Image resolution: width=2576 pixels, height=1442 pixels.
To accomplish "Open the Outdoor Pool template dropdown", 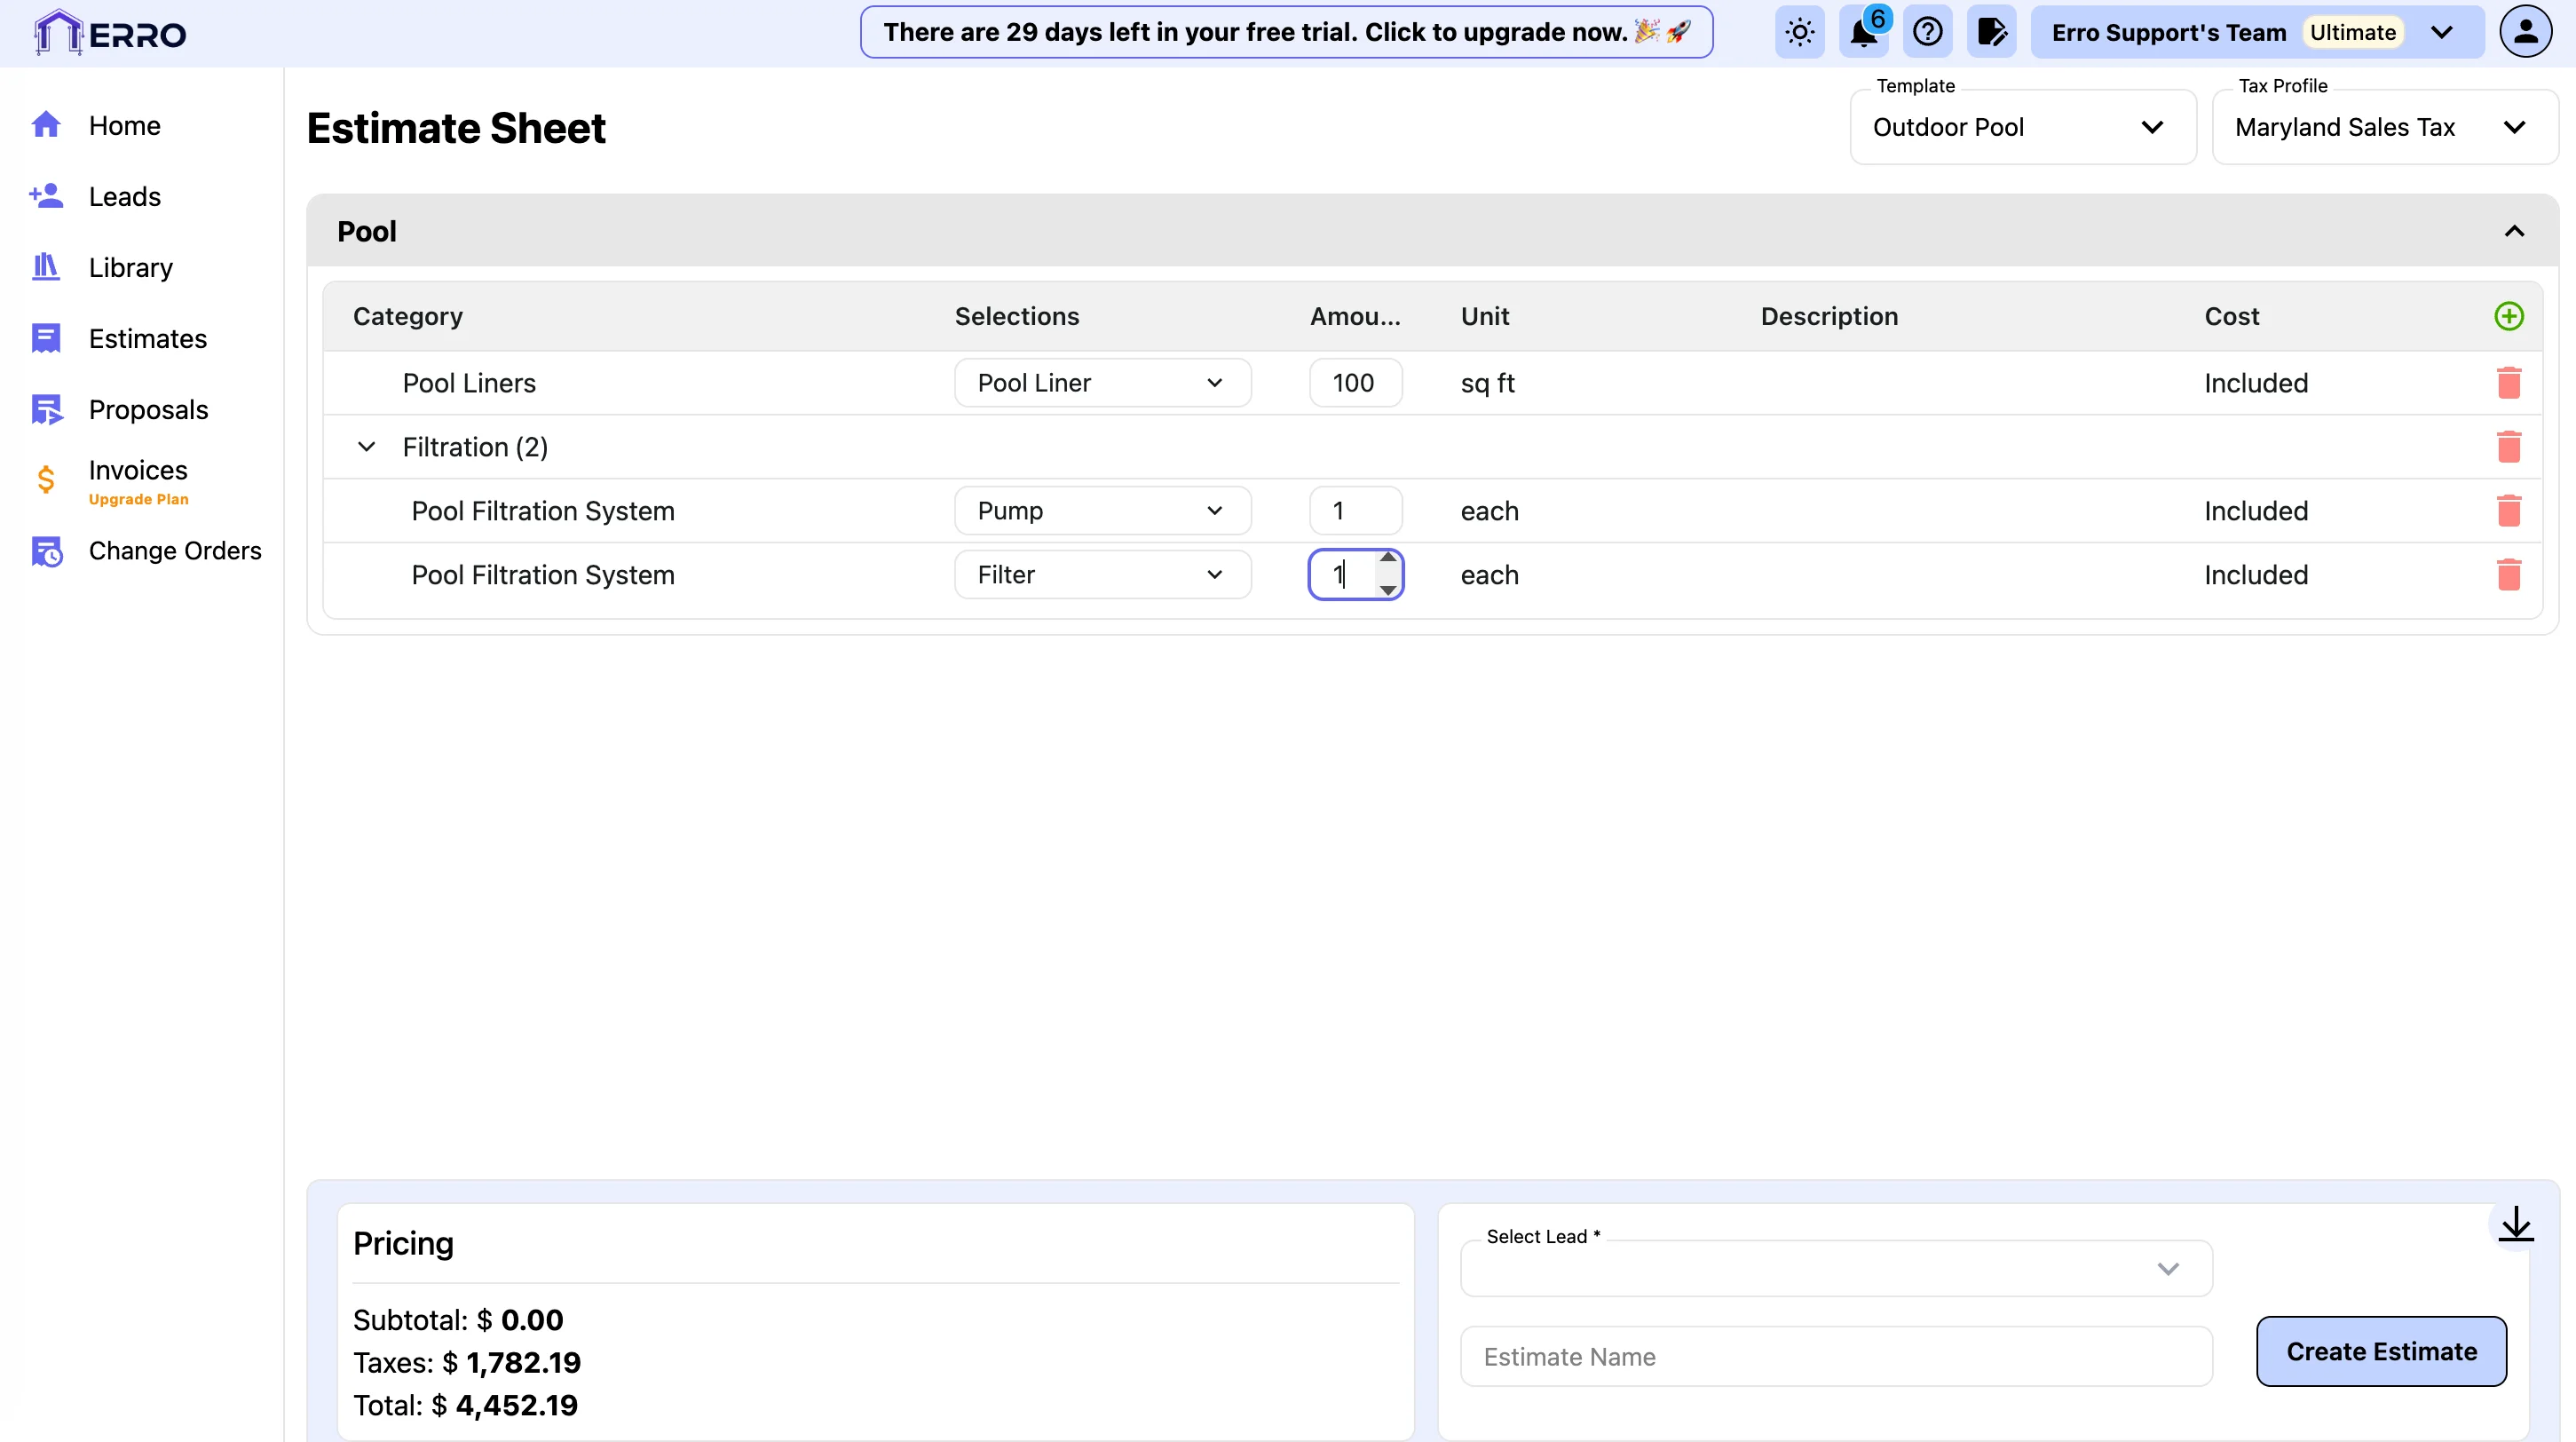I will [2022, 127].
